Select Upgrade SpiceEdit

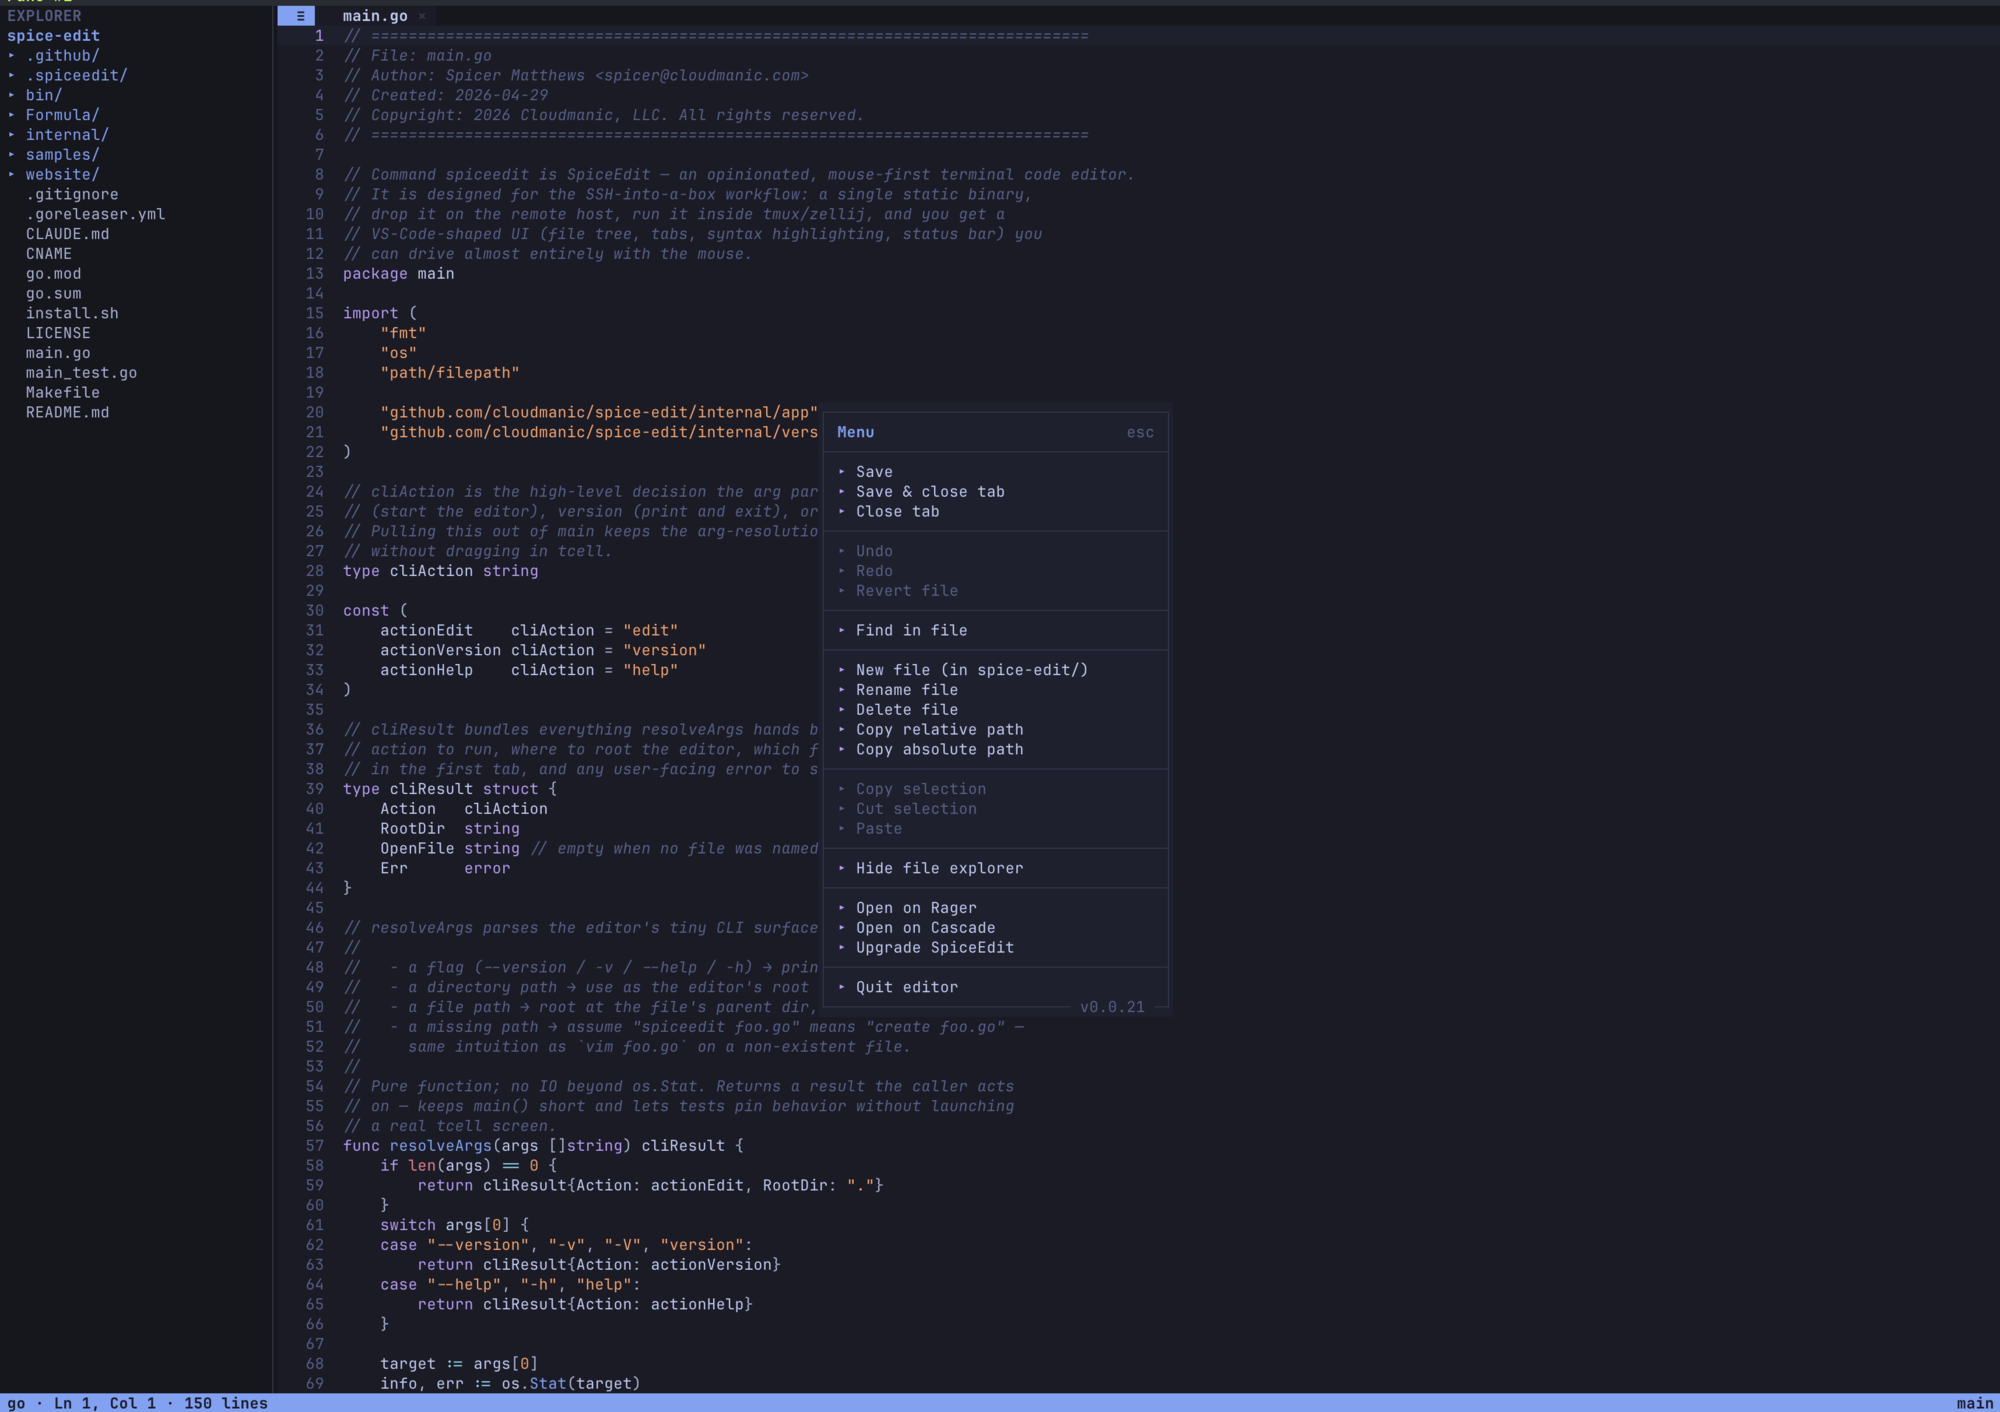pos(935,948)
